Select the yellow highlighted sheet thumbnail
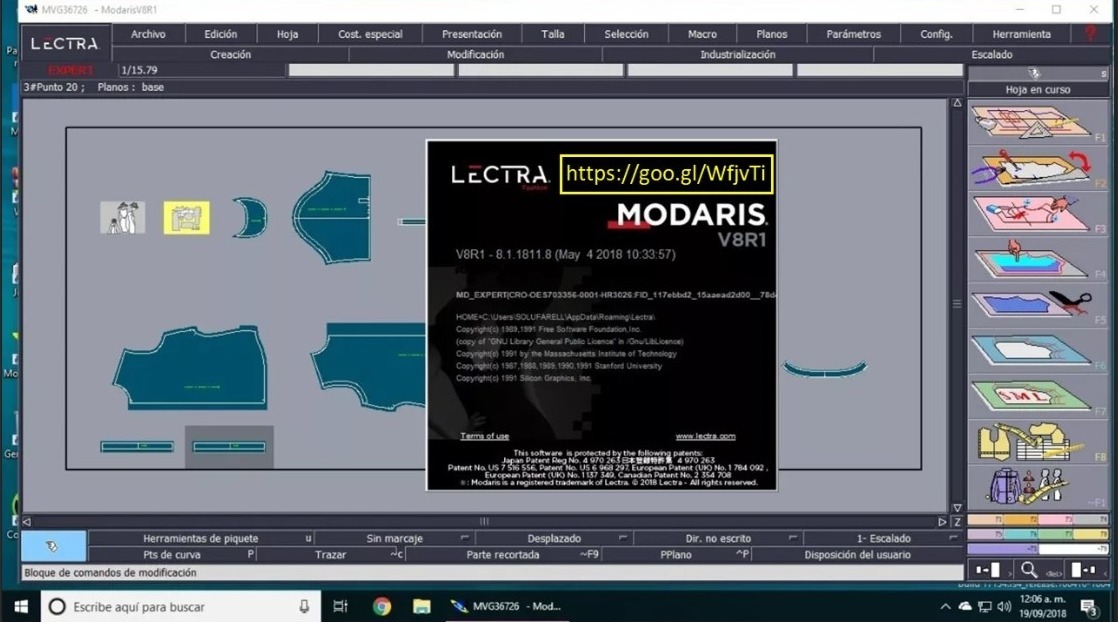 point(187,218)
